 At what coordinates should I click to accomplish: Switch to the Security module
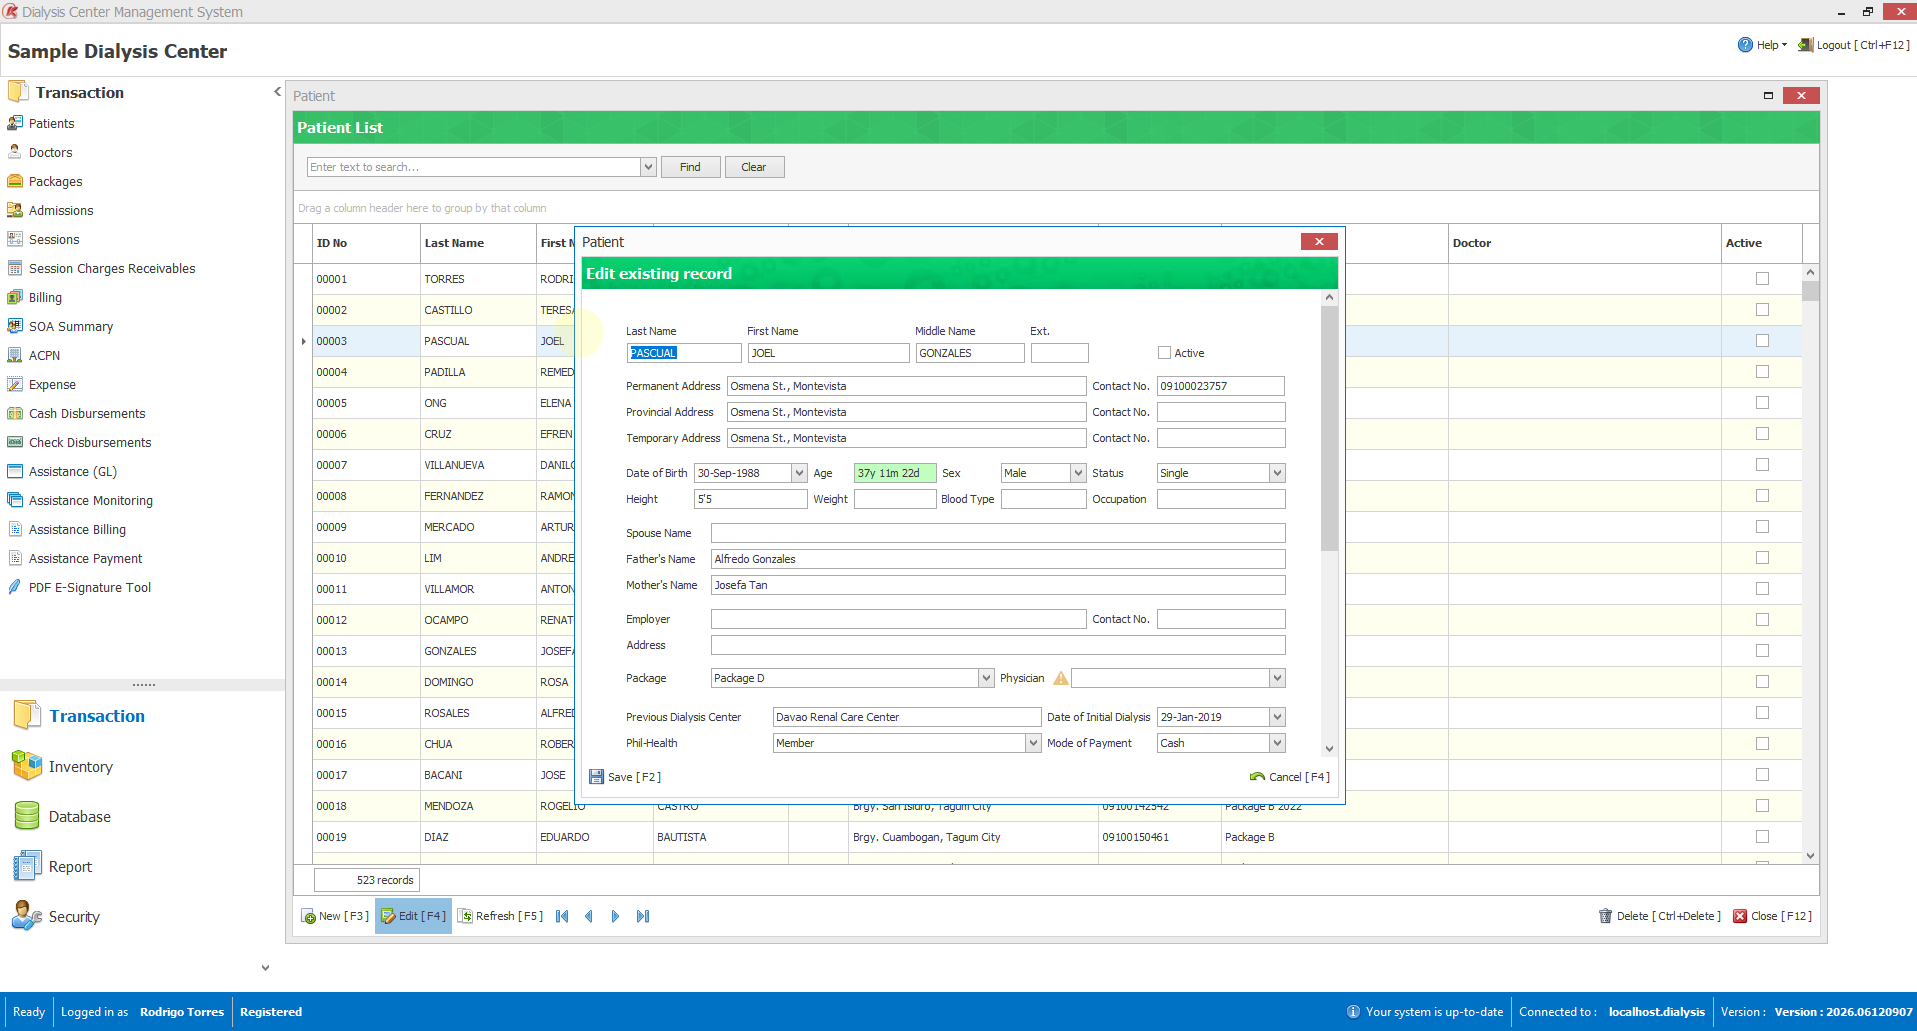tap(57, 917)
